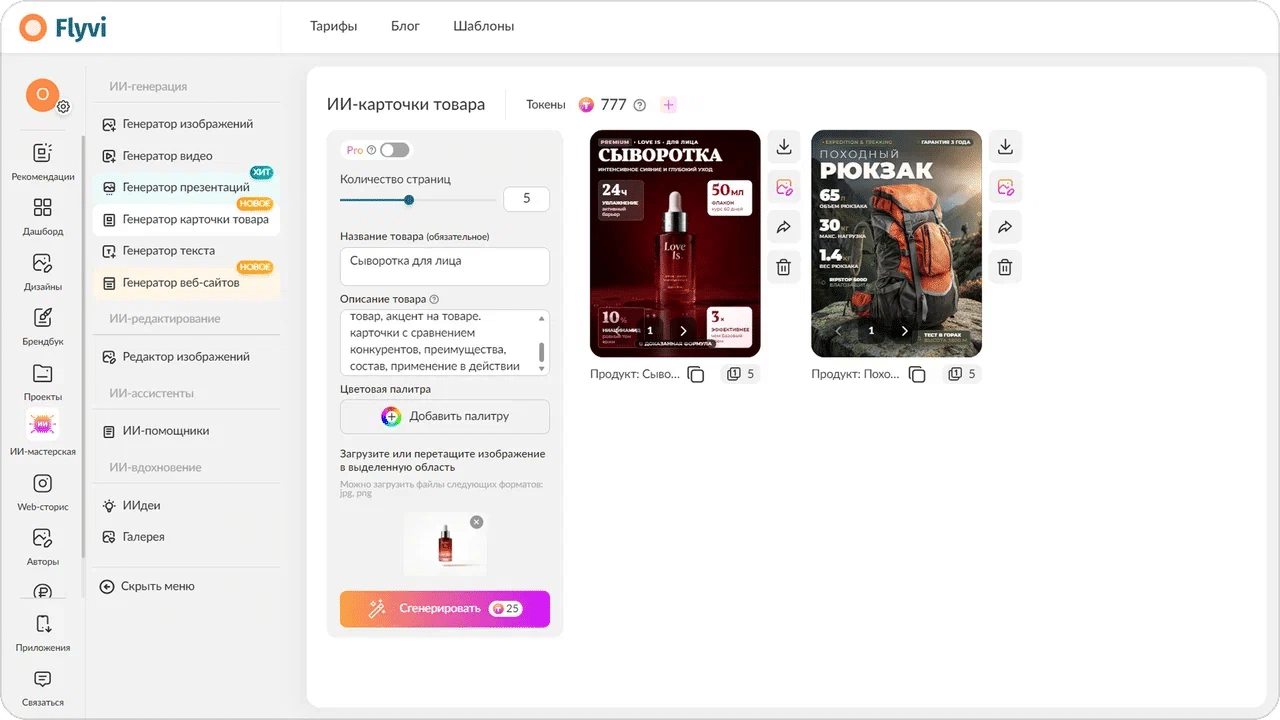The width and height of the screenshot is (1280, 720).
Task: Click the Сгенерировать button
Action: (x=445, y=609)
